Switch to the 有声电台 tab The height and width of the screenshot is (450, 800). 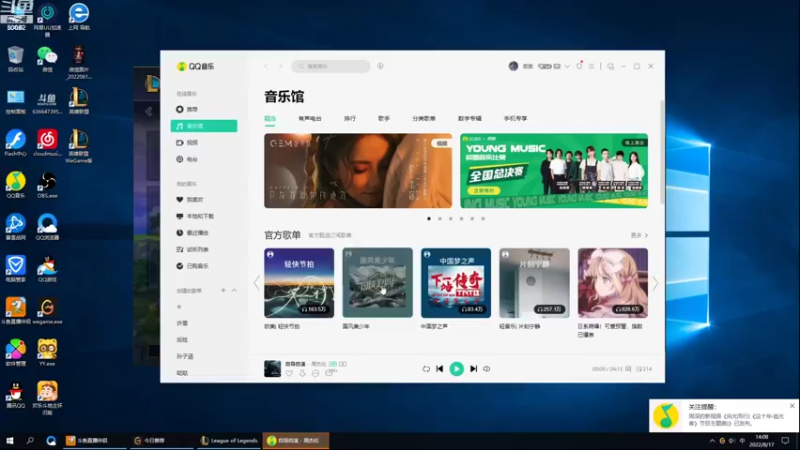pyautogui.click(x=310, y=118)
